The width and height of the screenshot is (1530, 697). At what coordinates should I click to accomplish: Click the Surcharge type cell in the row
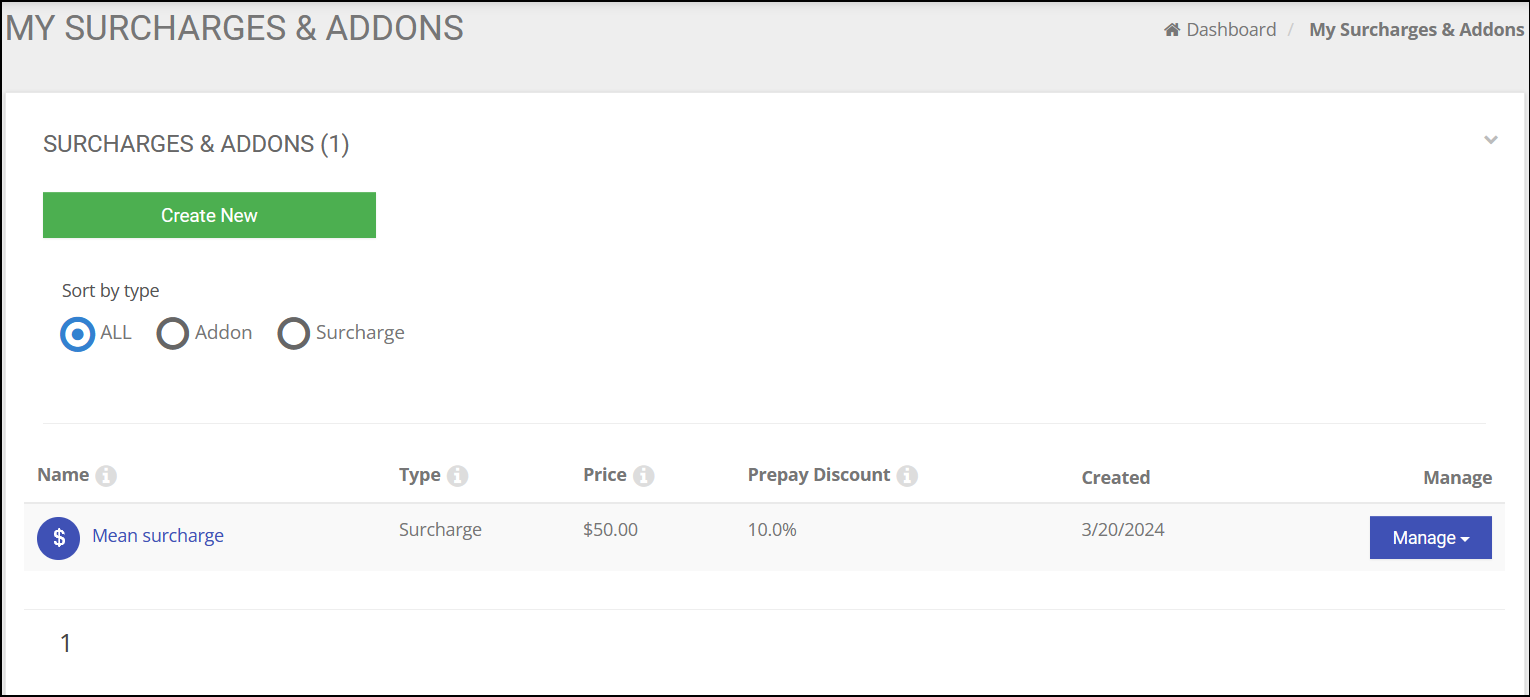pos(440,530)
